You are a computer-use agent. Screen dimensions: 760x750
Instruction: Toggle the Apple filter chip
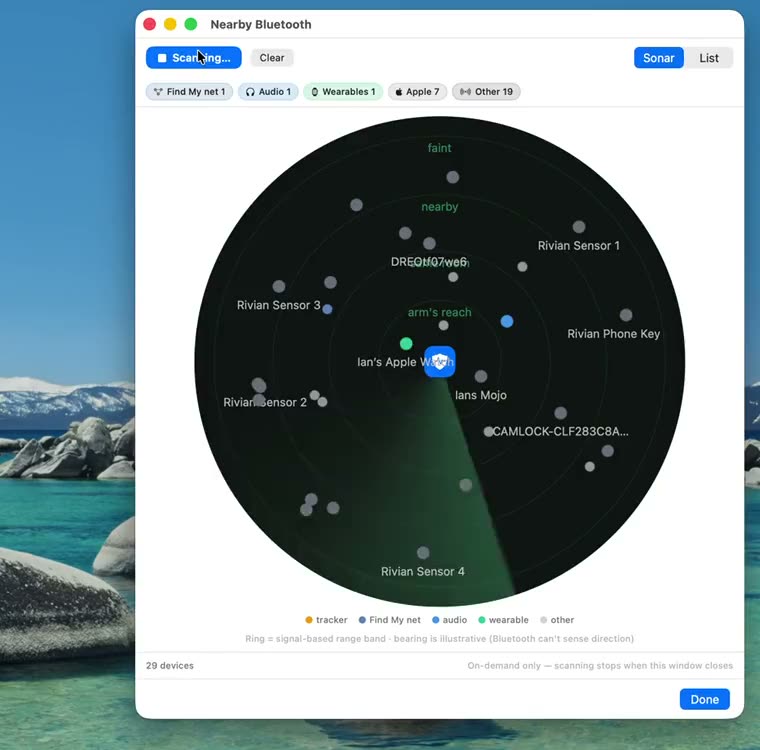(417, 92)
